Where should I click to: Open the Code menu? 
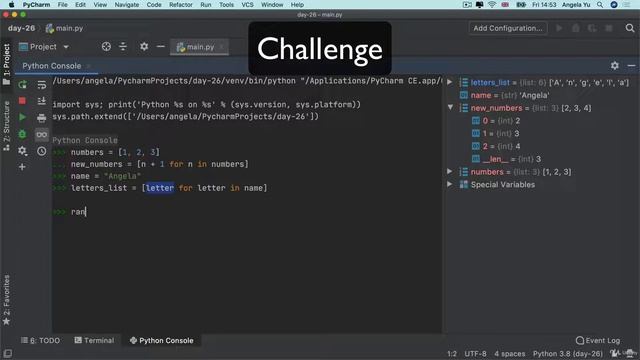154,5
